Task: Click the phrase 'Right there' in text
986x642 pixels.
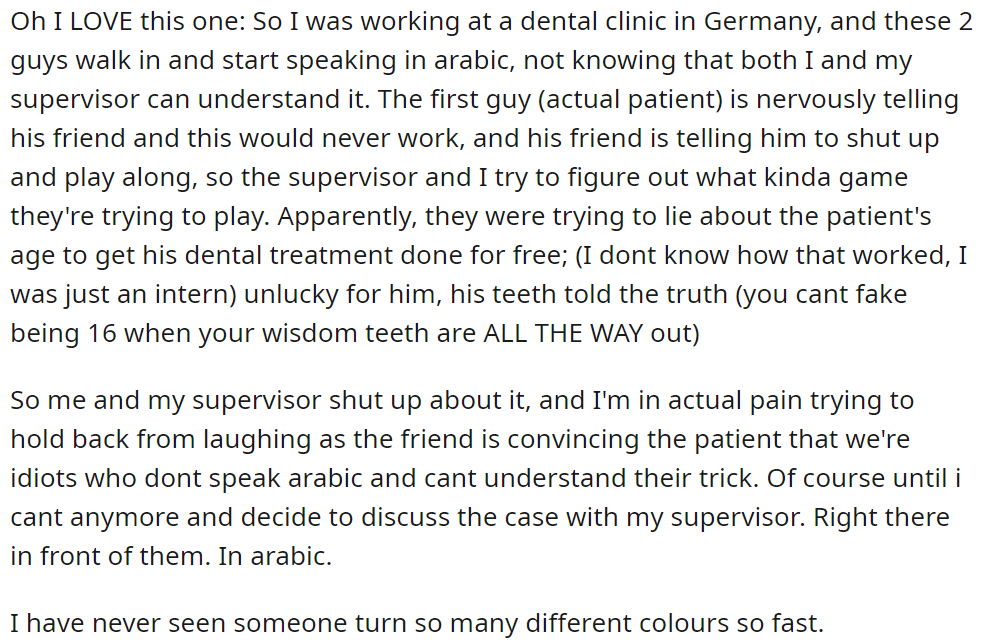Action: tap(882, 517)
